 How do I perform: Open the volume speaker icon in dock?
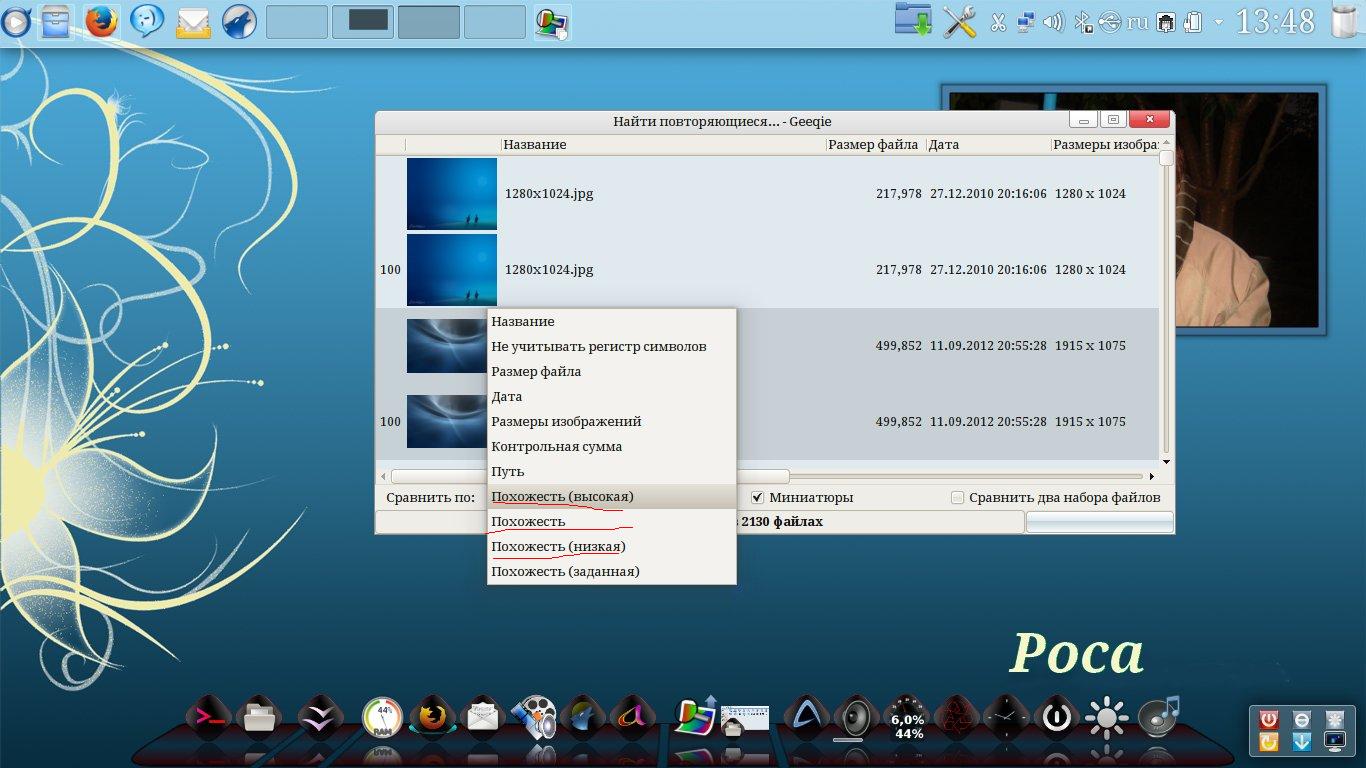(x=857, y=718)
